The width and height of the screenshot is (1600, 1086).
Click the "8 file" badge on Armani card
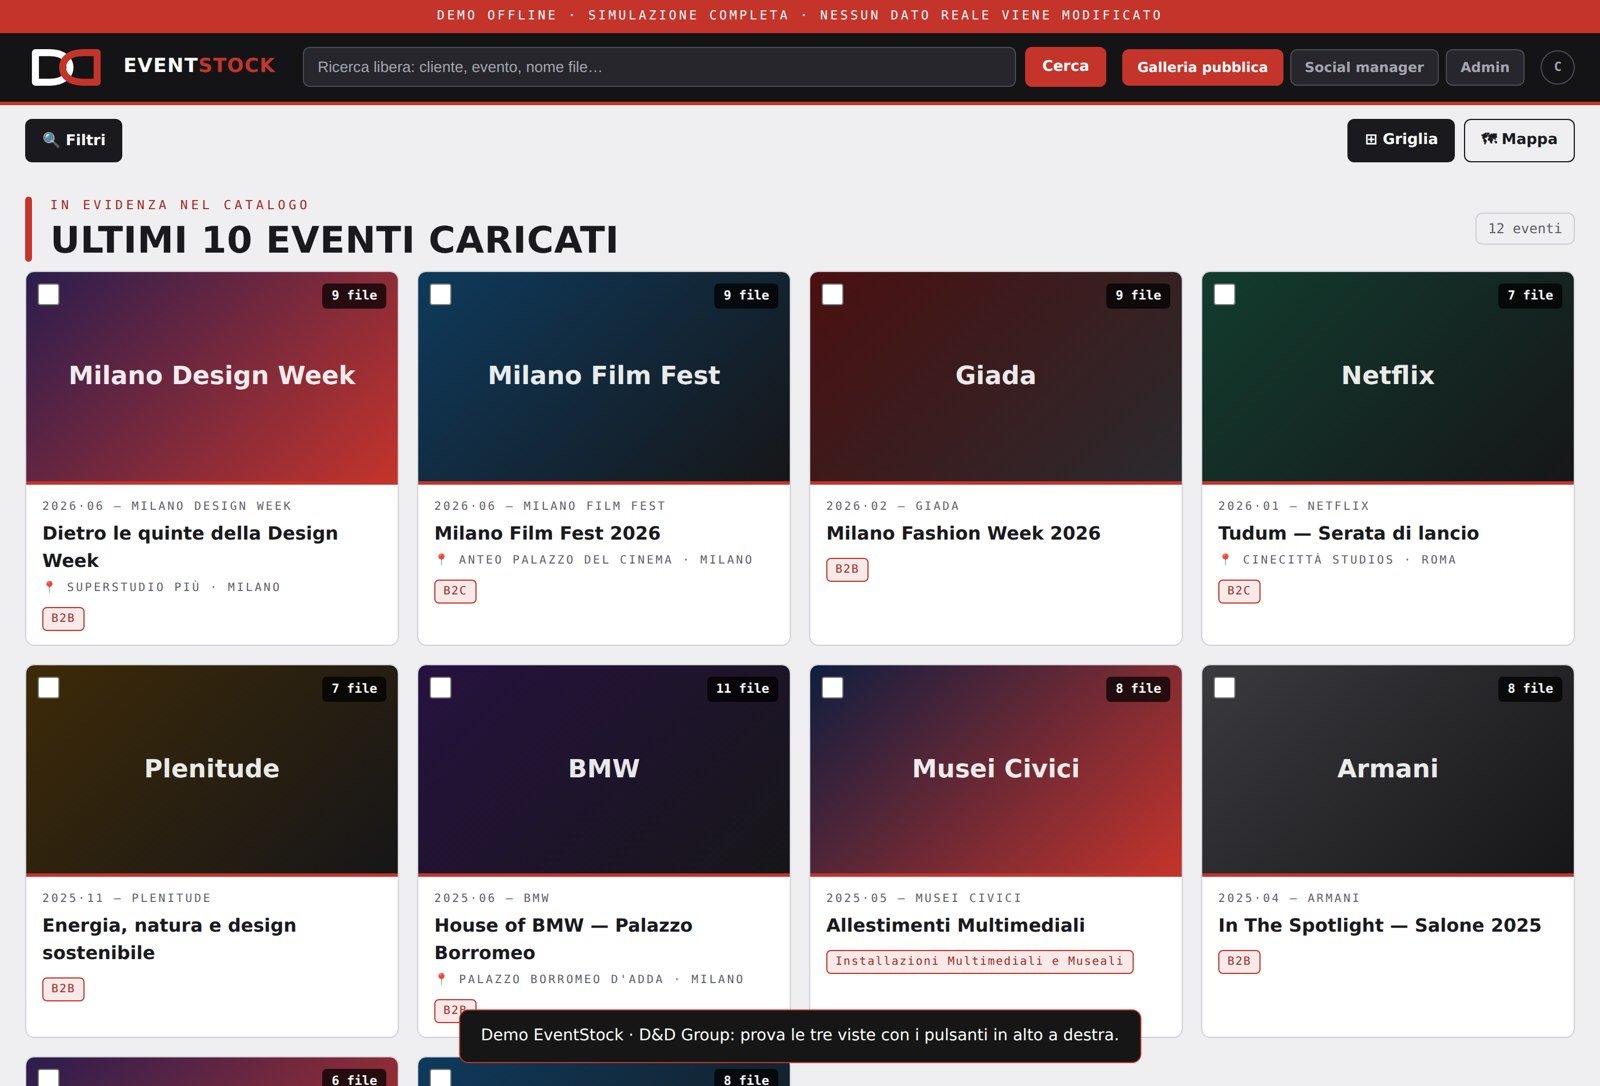tap(1530, 688)
